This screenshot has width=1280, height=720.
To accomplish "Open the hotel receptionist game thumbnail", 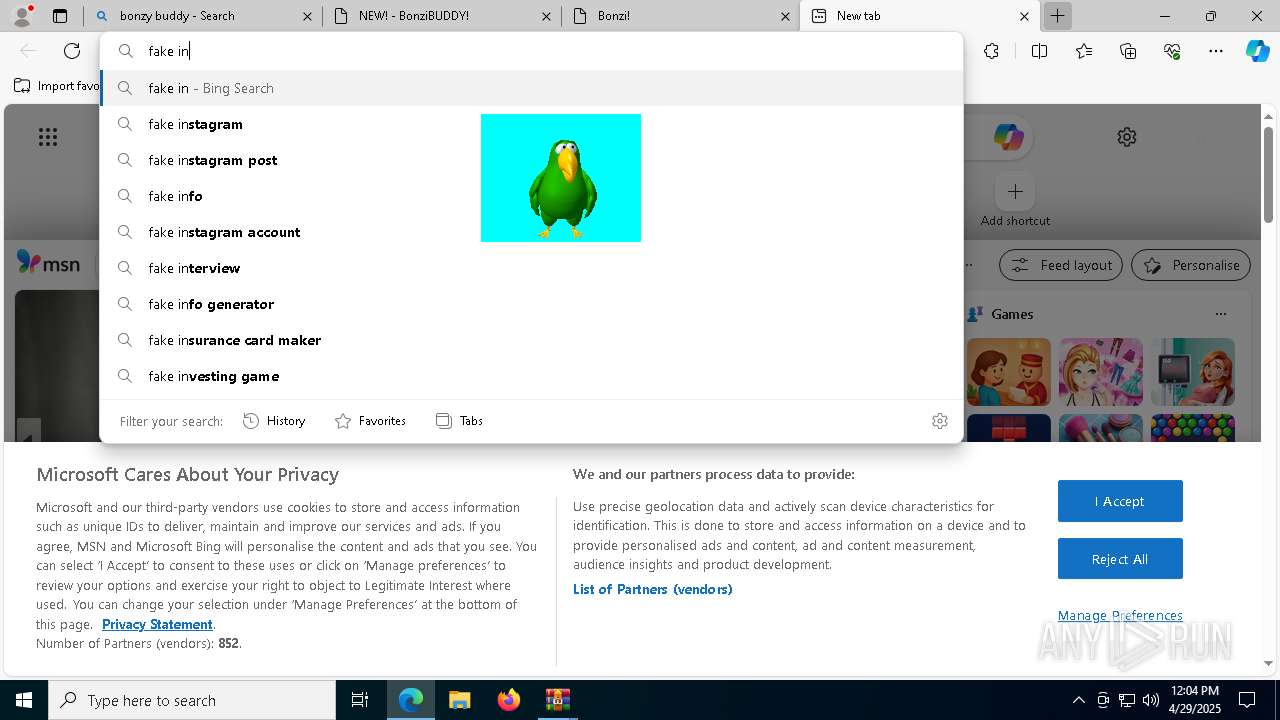I will click(1009, 372).
